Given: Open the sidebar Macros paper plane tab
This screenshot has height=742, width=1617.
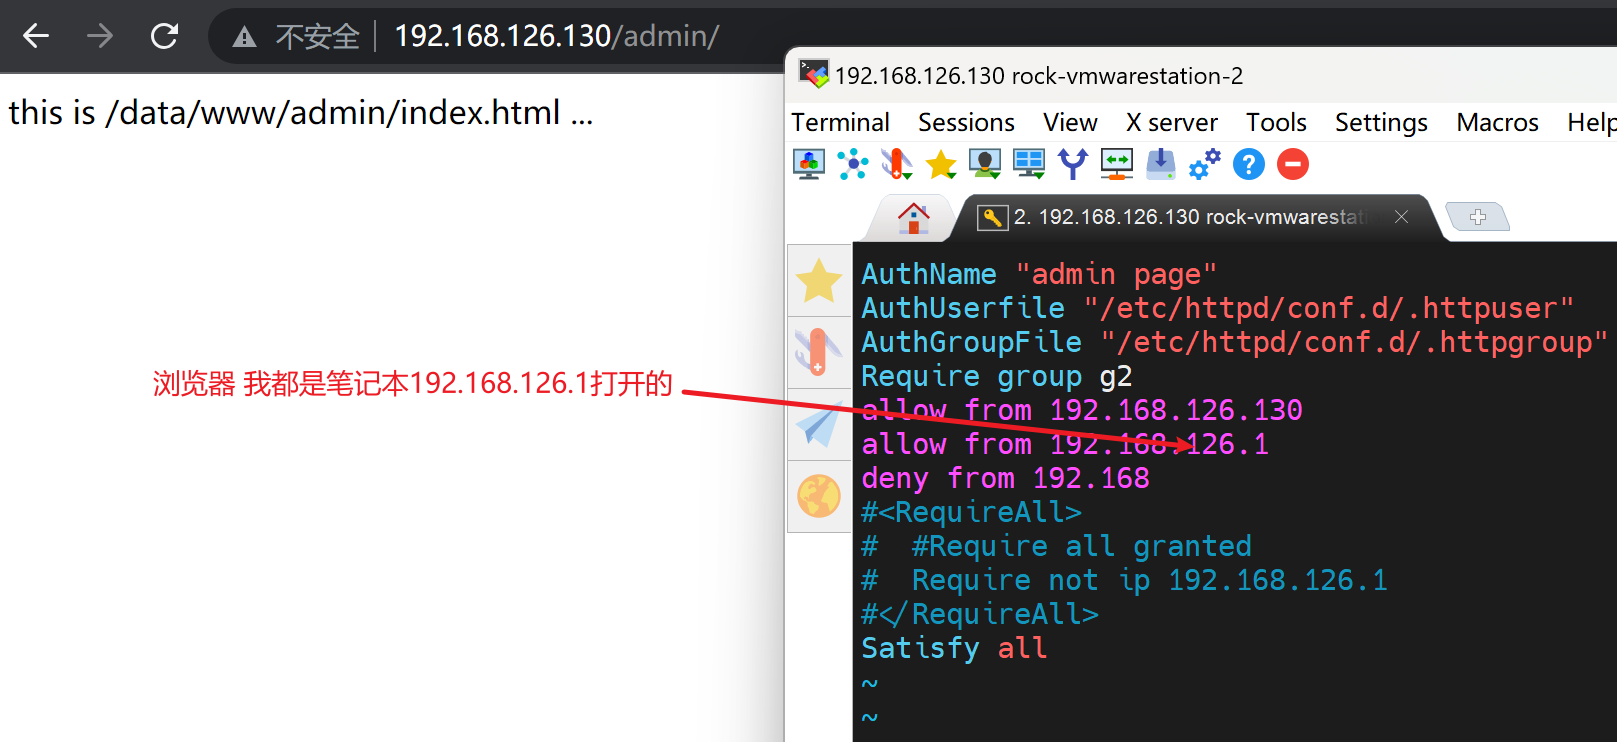Looking at the screenshot, I should click(819, 425).
